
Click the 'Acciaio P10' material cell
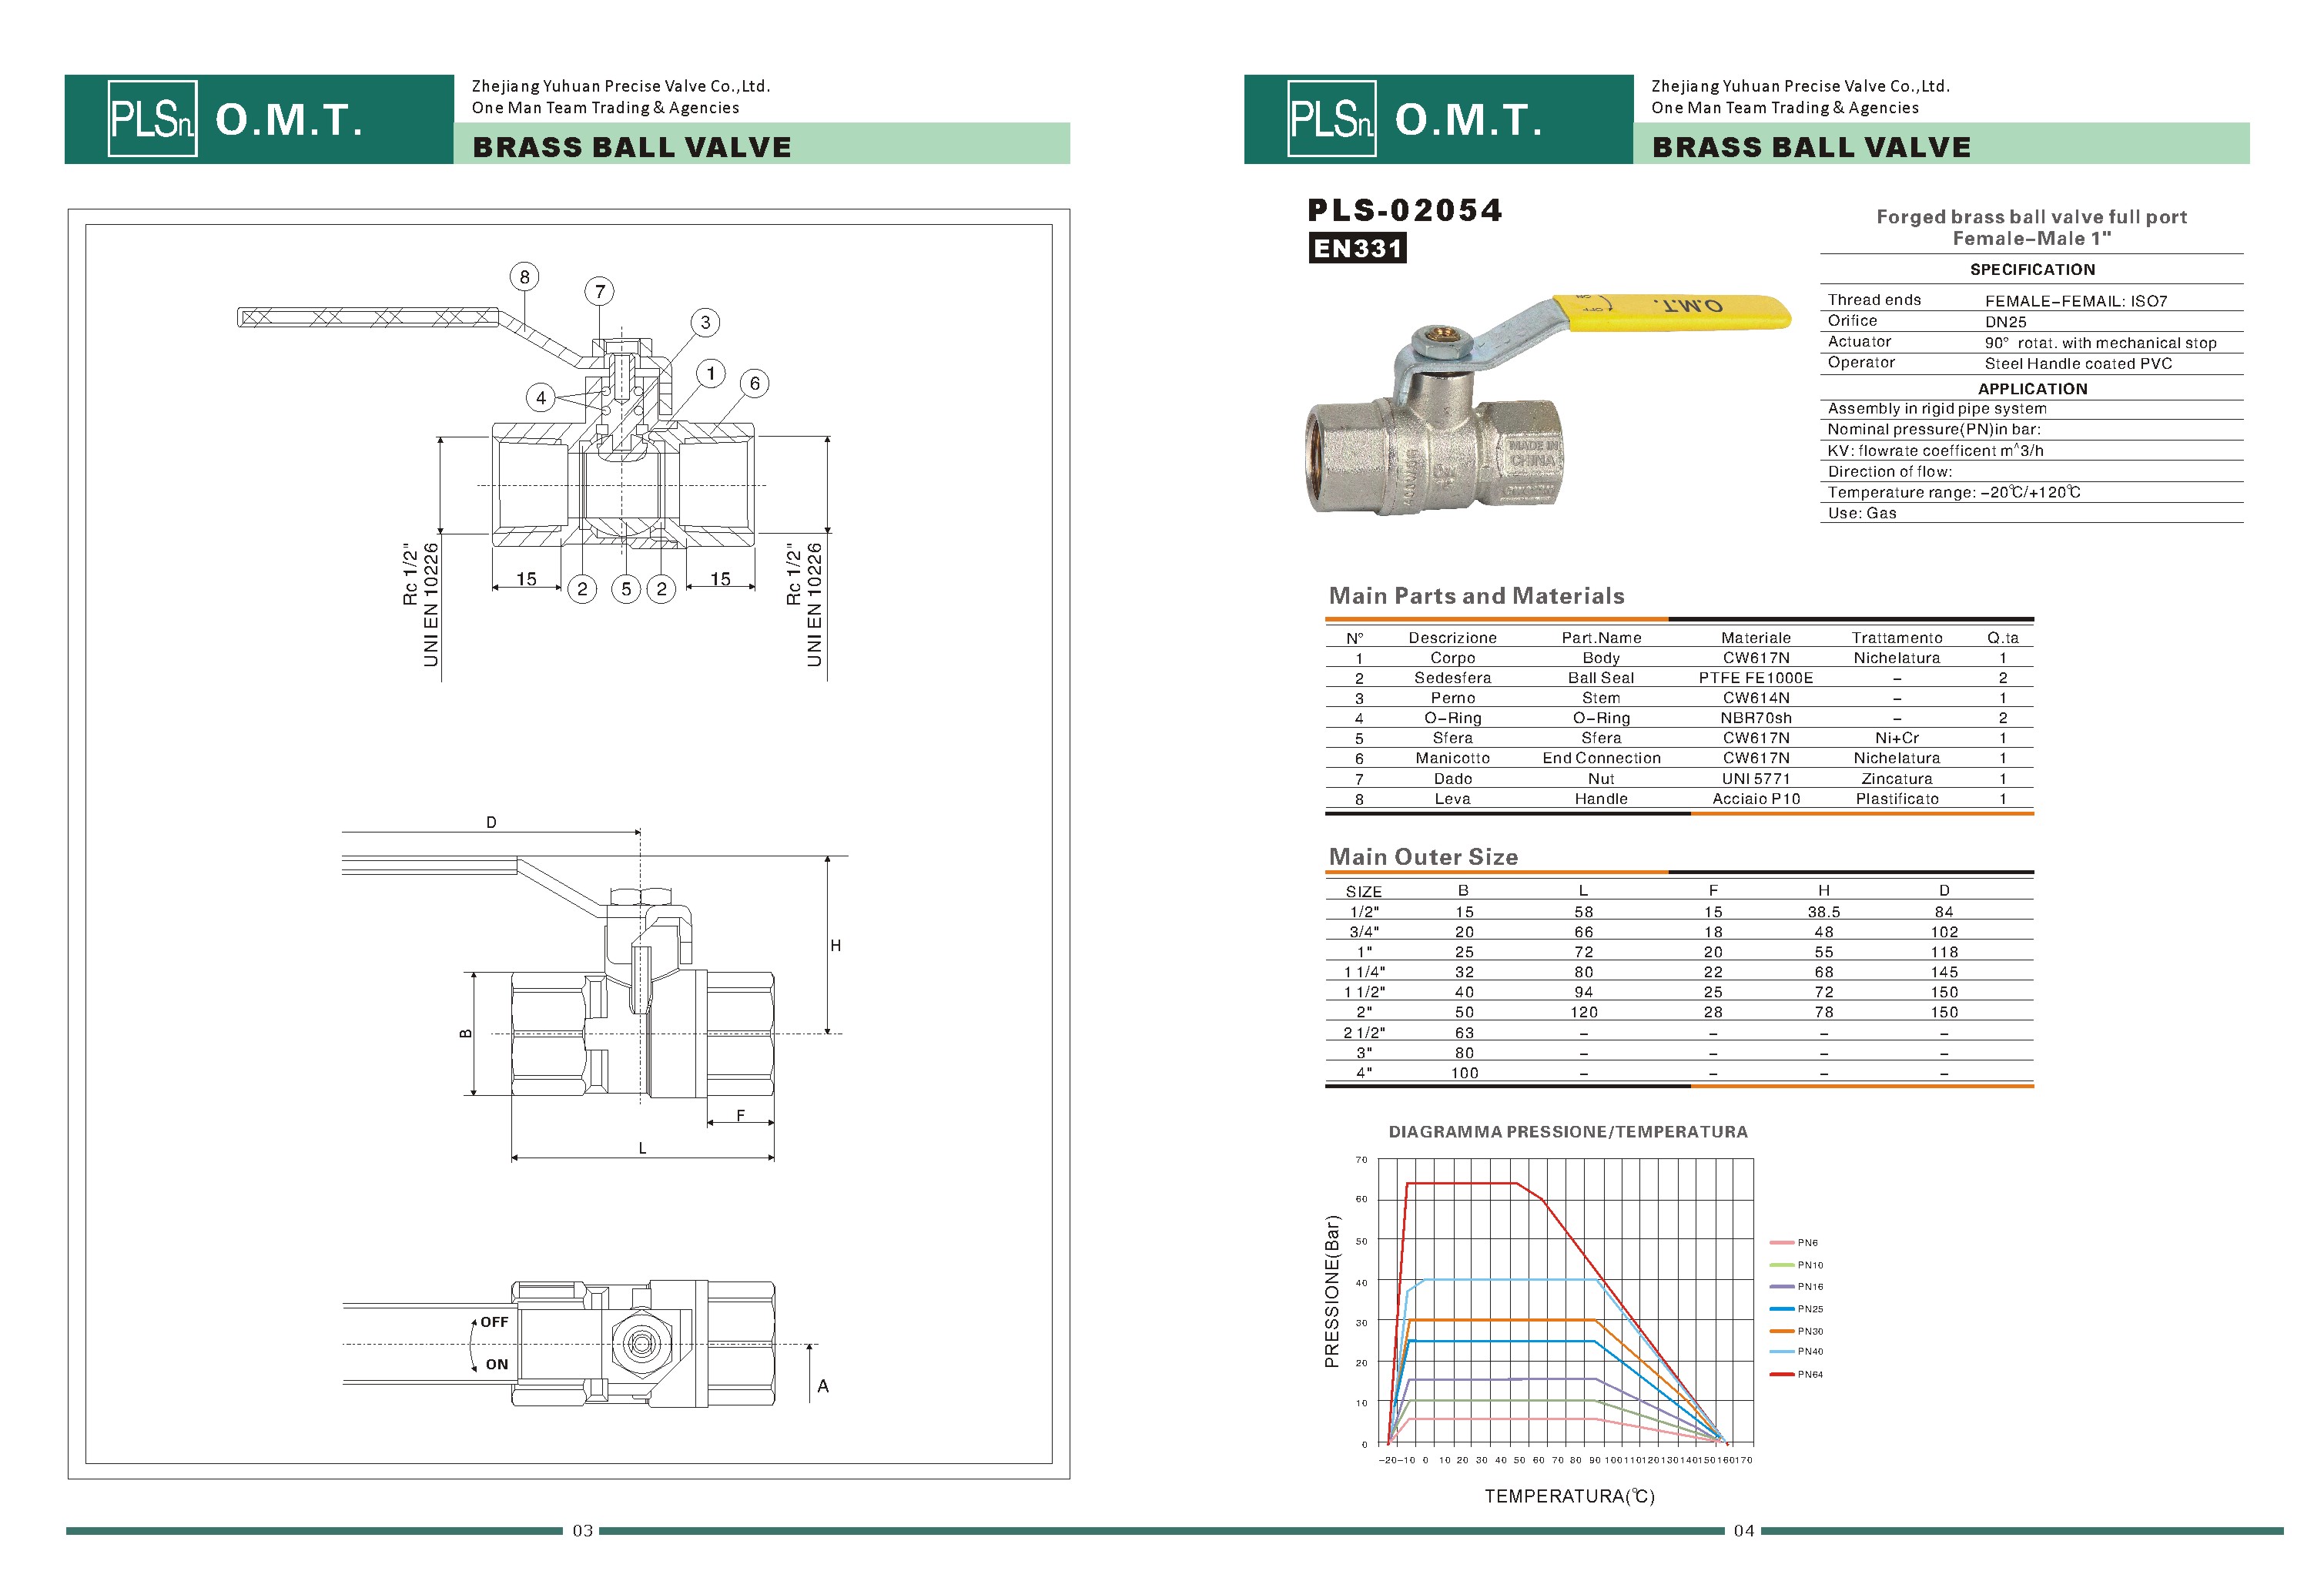[x=1756, y=799]
